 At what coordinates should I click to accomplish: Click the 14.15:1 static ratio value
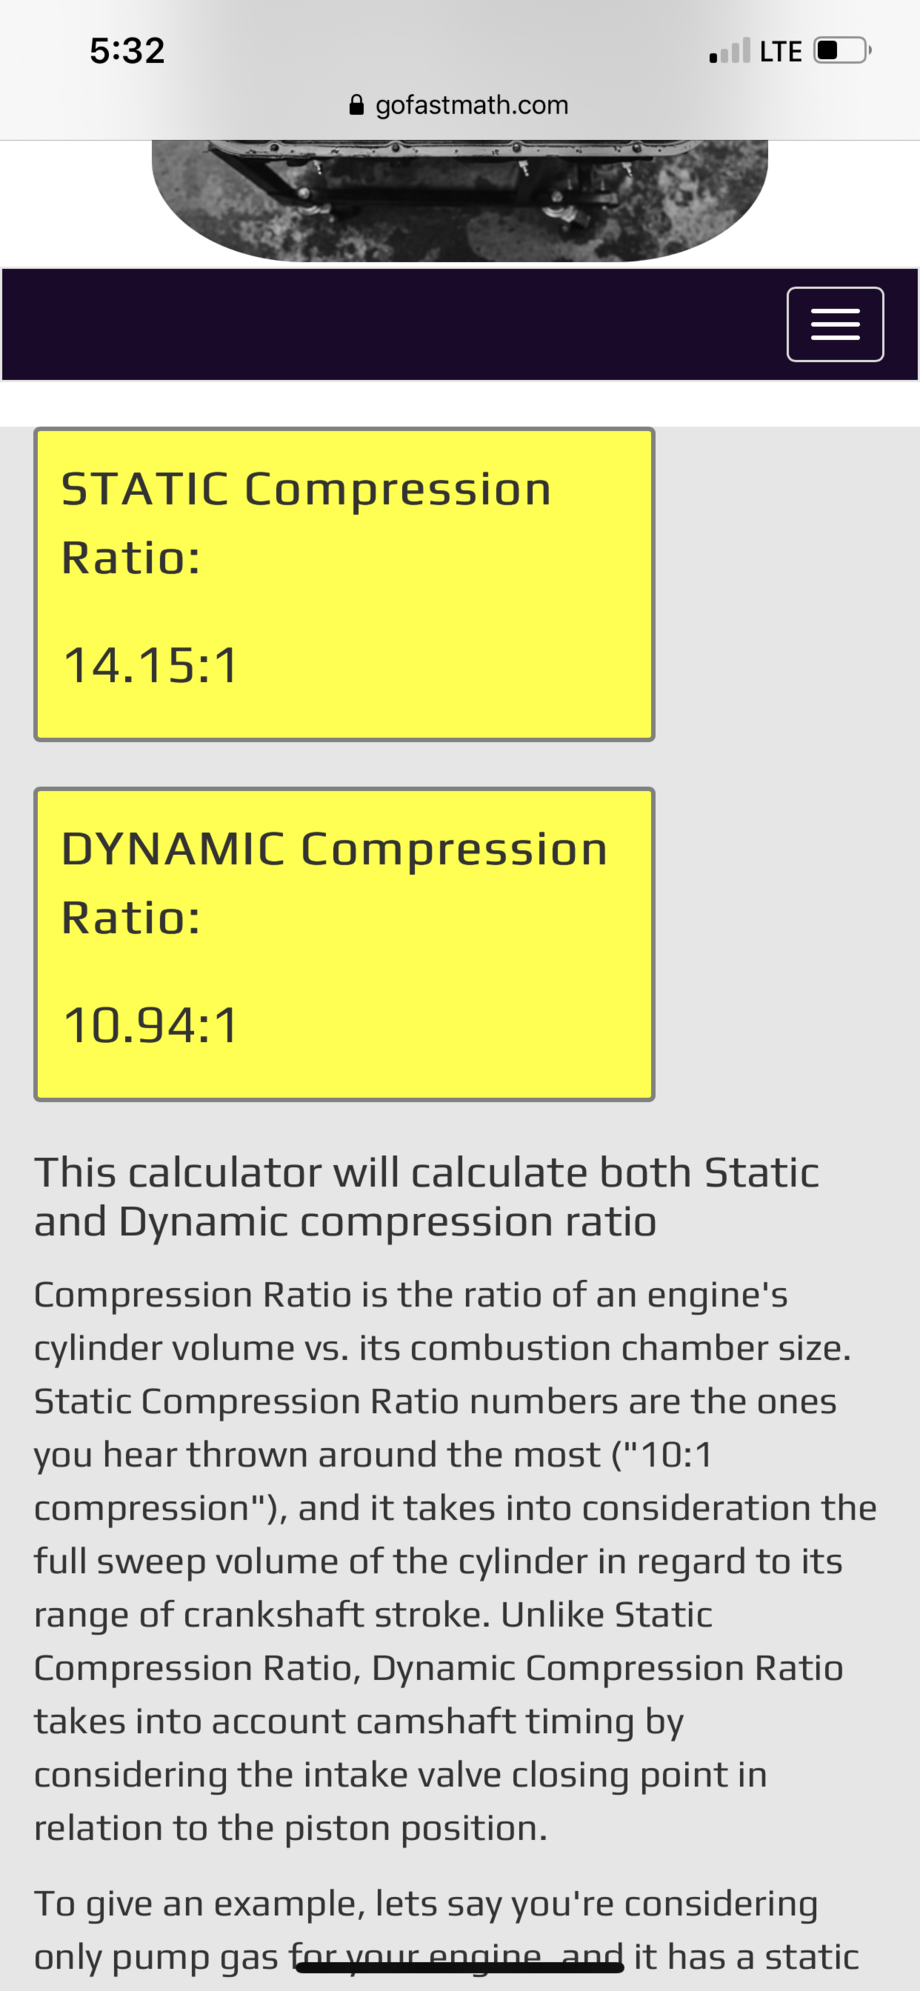click(x=151, y=665)
